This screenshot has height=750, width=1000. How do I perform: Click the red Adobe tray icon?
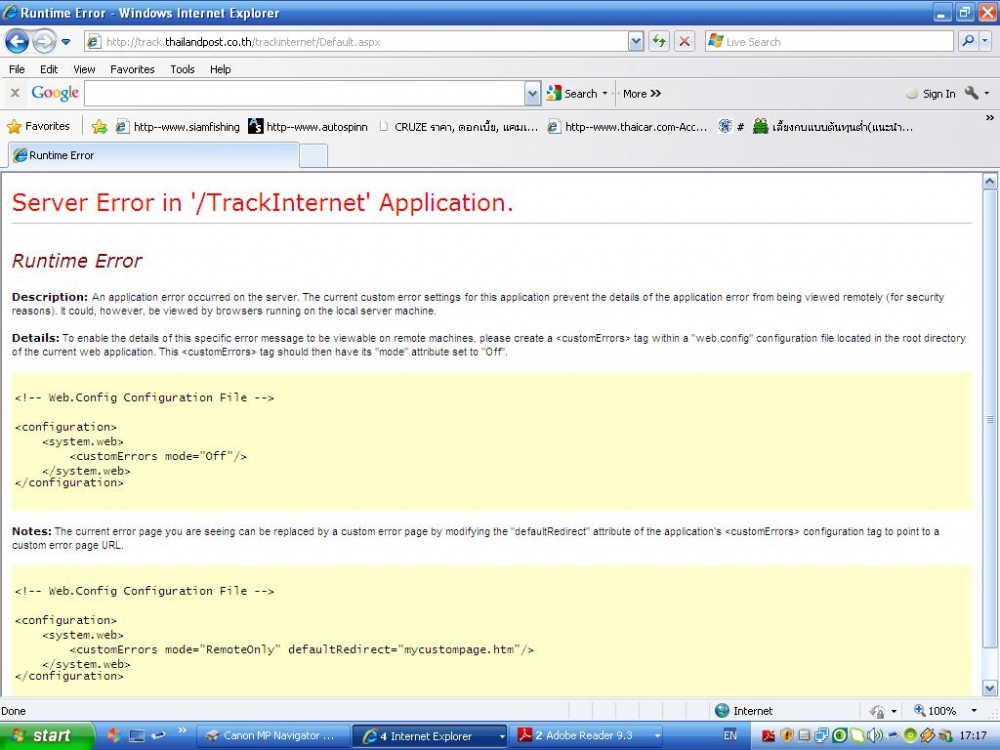(x=768, y=736)
